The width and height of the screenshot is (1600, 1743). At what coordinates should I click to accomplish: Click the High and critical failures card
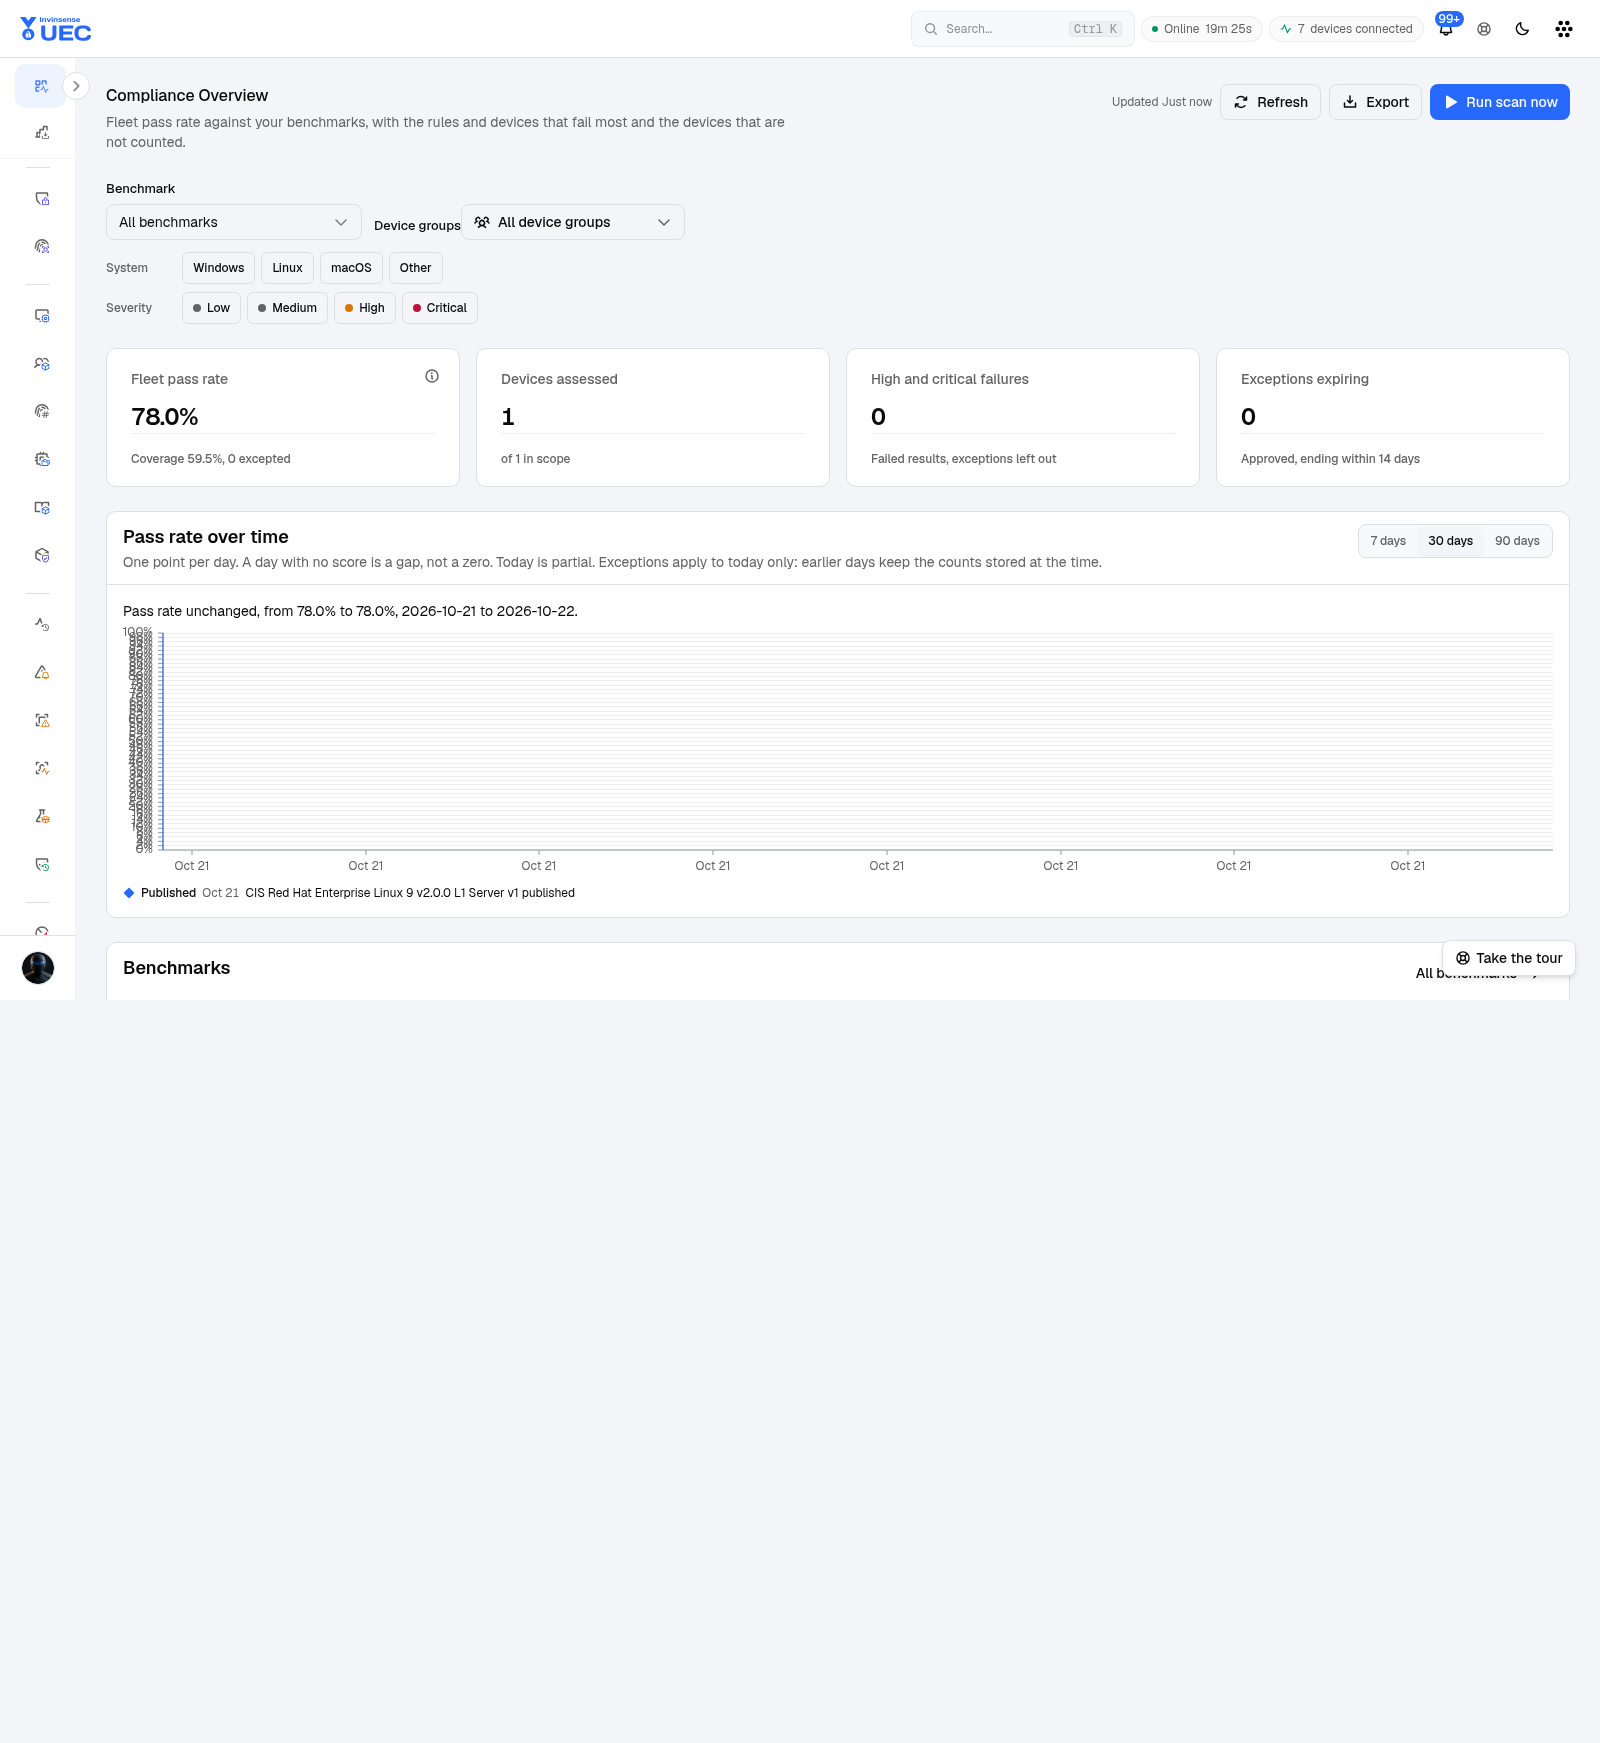point(1023,417)
